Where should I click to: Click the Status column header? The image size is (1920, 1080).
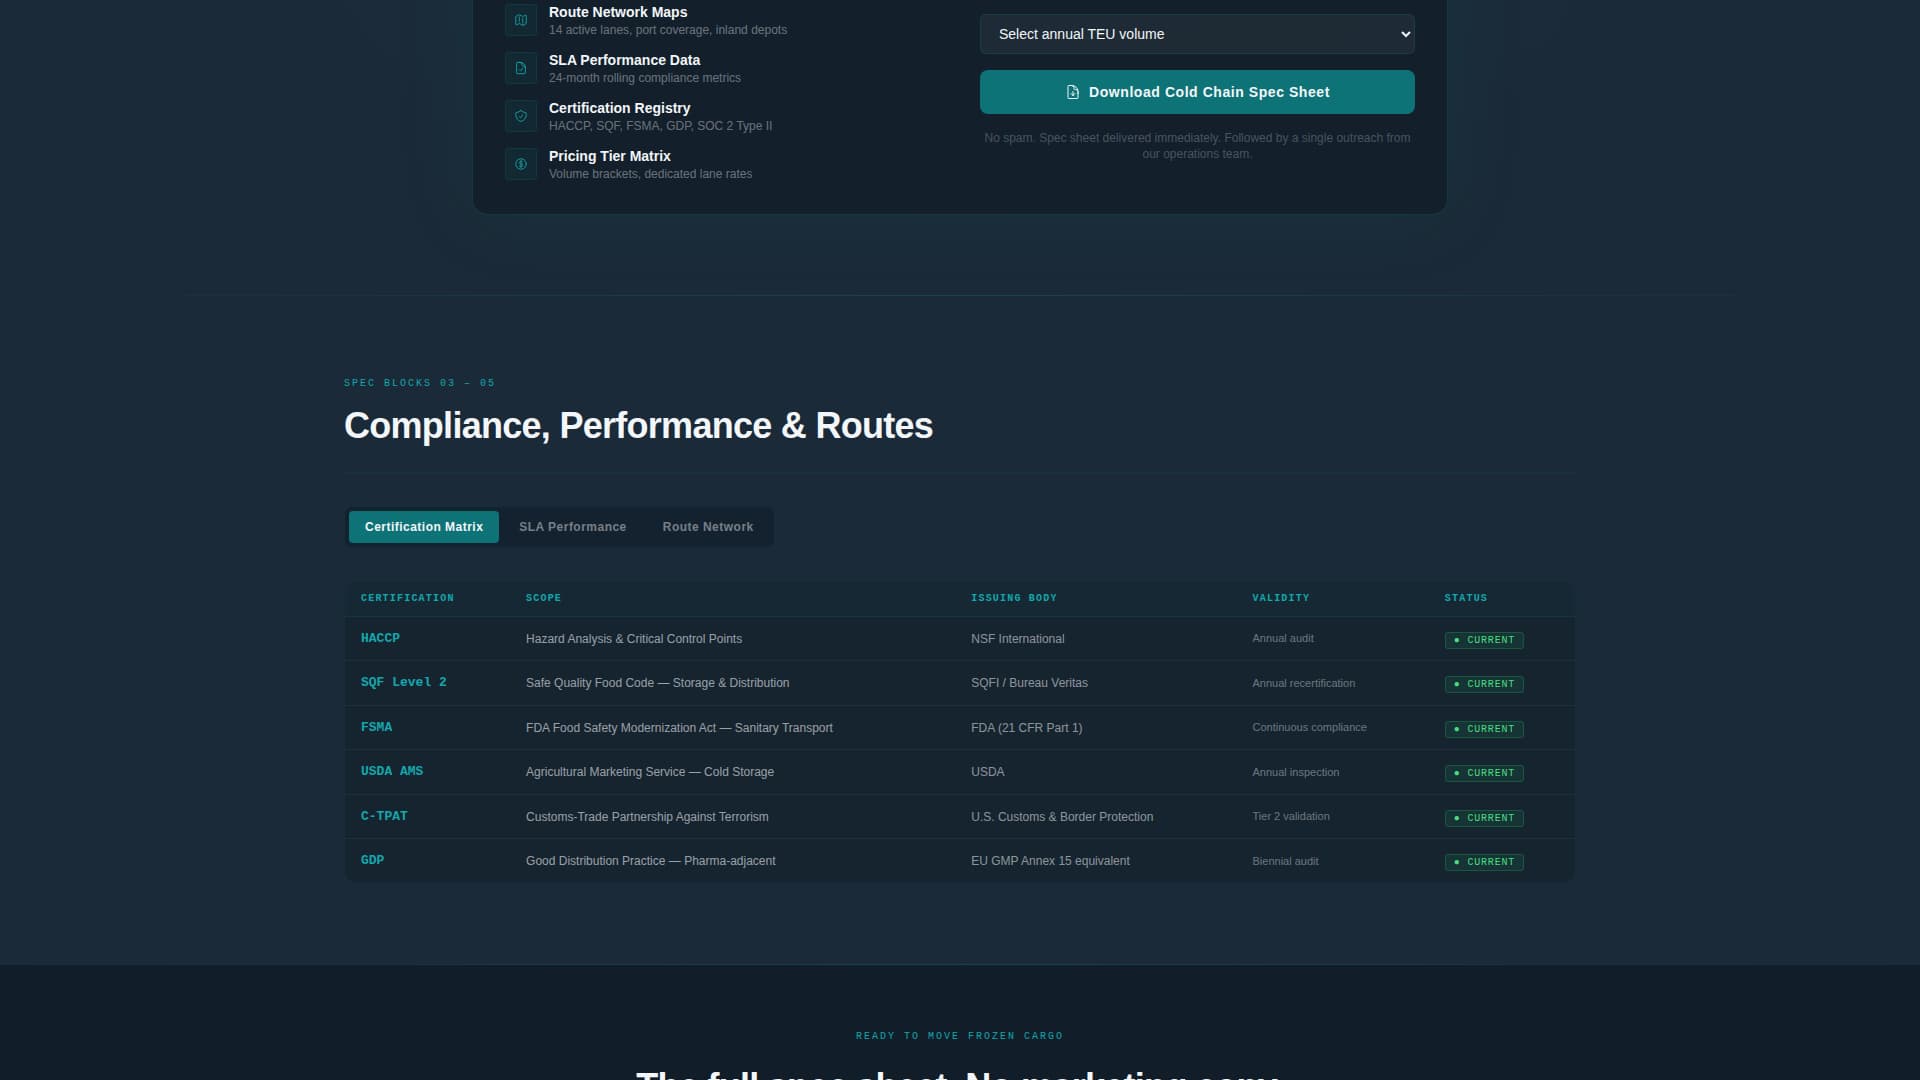pos(1465,598)
